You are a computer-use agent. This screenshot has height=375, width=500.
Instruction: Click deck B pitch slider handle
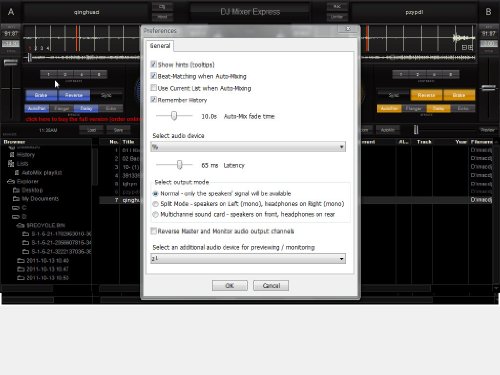click(x=488, y=88)
